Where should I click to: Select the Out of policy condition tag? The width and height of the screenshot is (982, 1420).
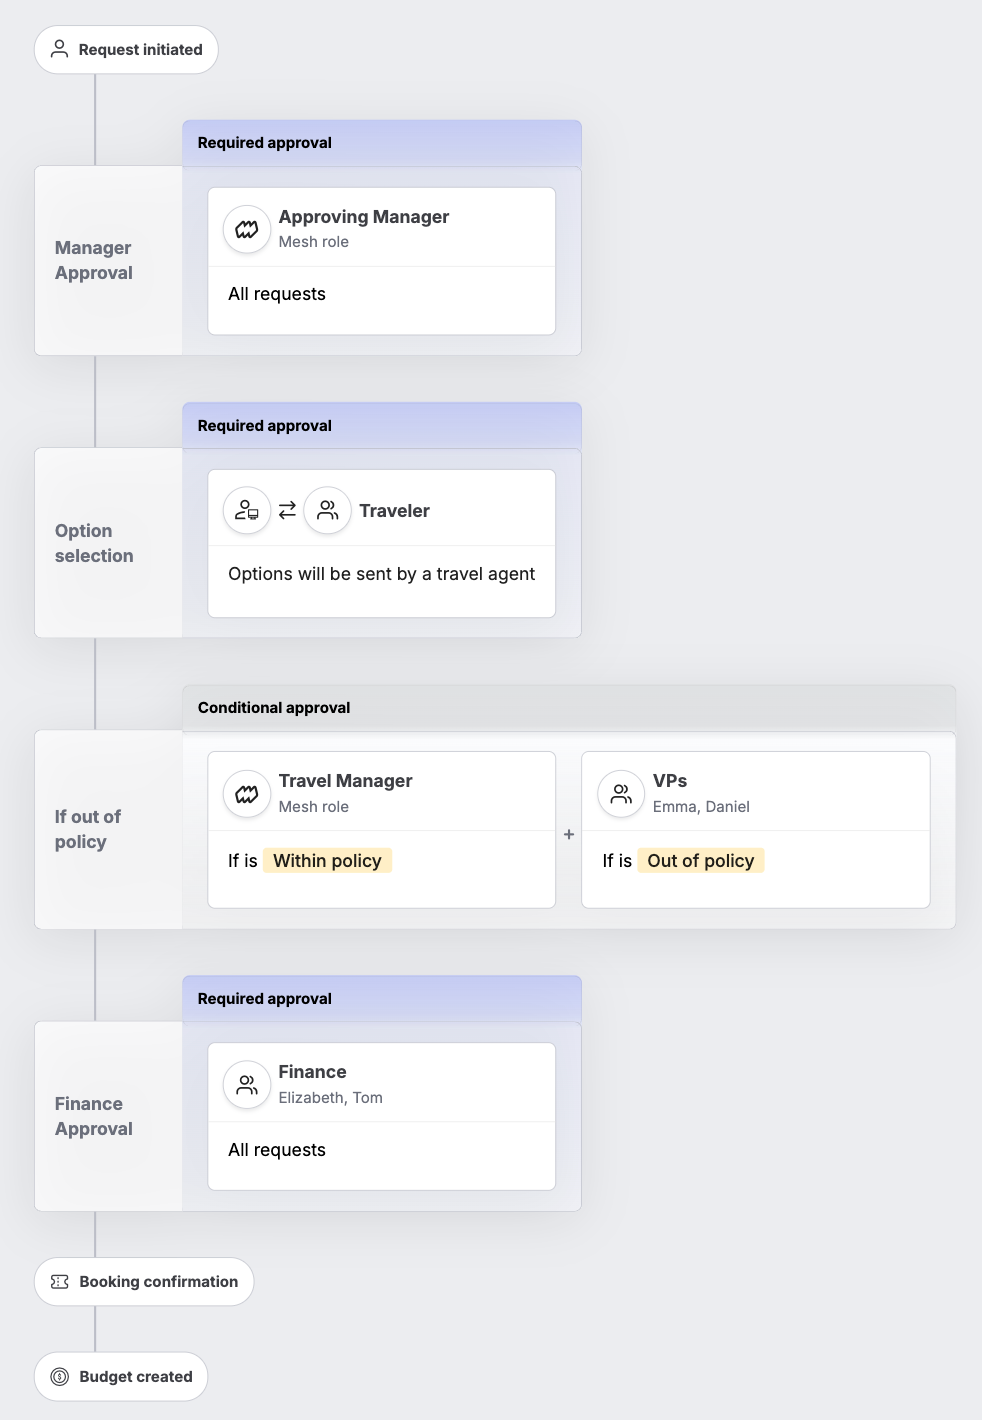[701, 861]
